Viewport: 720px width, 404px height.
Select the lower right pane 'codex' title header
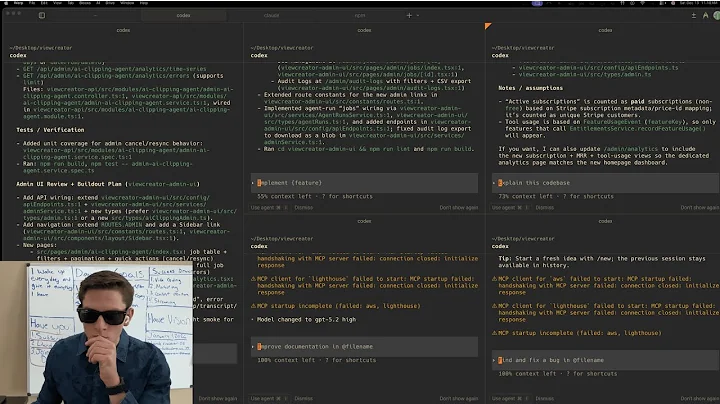point(605,221)
